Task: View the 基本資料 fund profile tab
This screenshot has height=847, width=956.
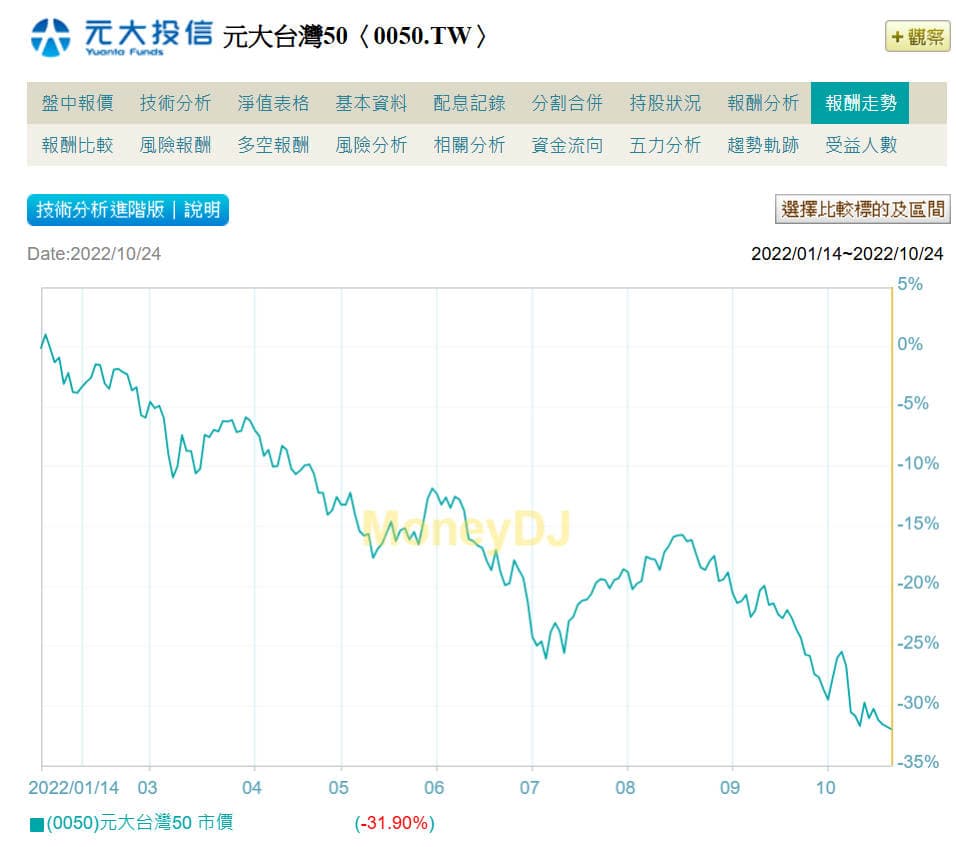Action: [371, 101]
